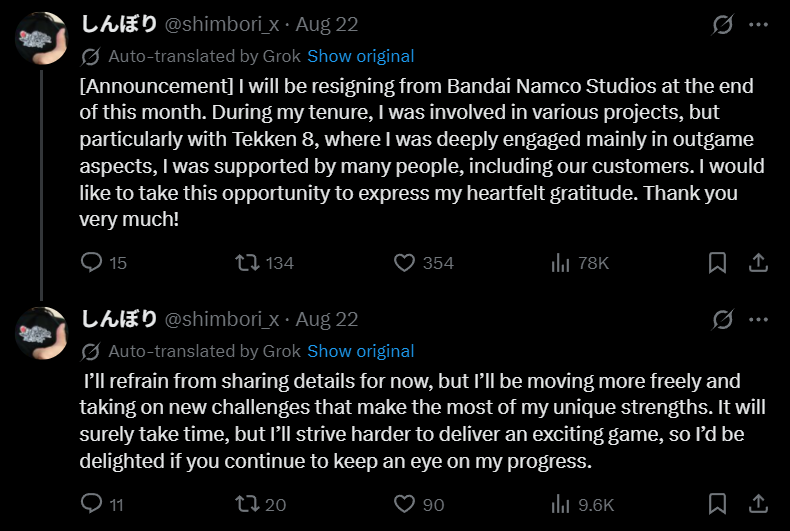Share the second tweet via share icon
790x531 pixels.
click(758, 504)
